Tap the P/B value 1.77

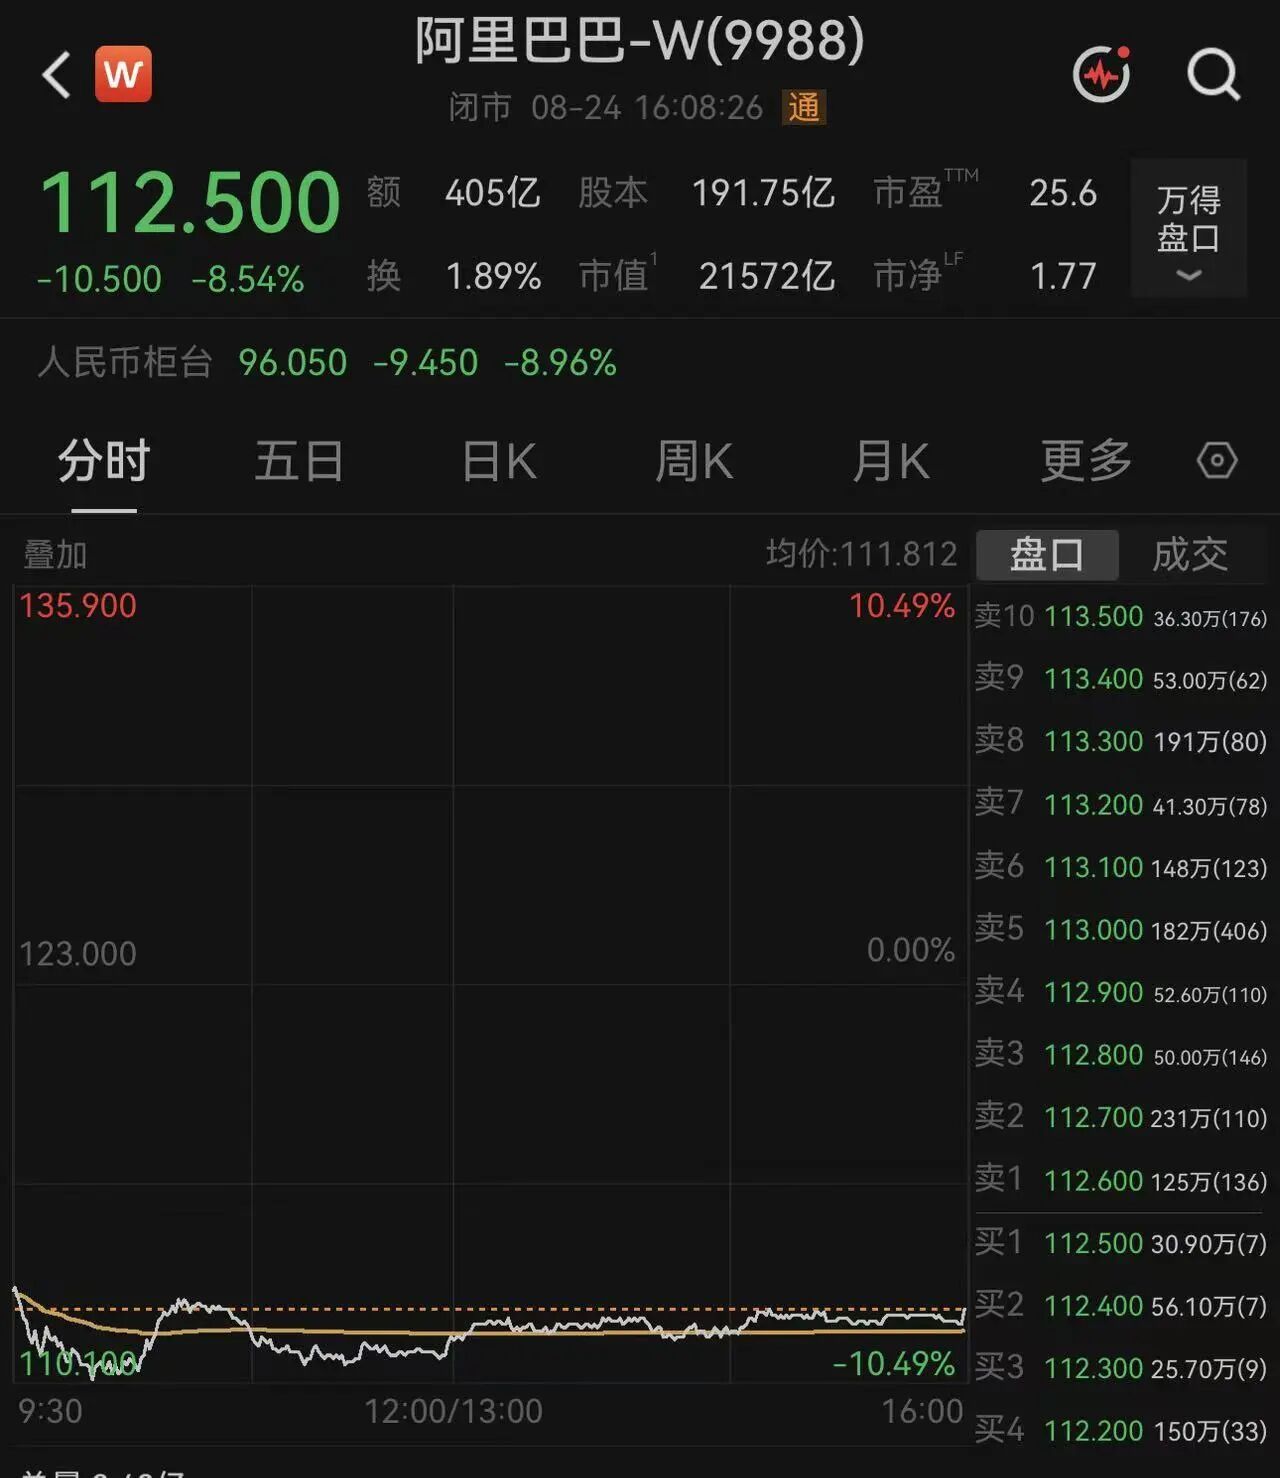coord(1063,276)
